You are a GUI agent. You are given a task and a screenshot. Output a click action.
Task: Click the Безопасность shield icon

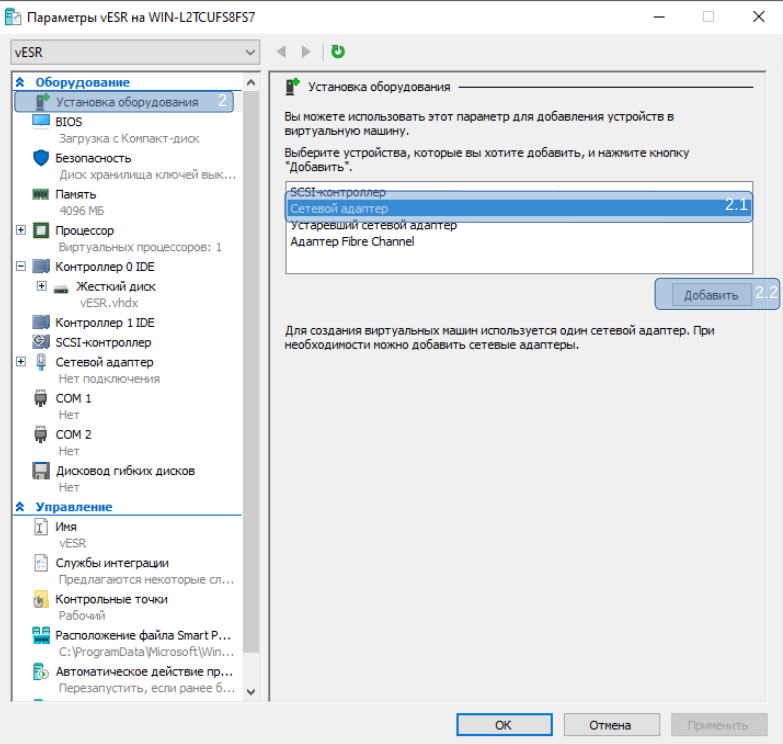click(41, 158)
